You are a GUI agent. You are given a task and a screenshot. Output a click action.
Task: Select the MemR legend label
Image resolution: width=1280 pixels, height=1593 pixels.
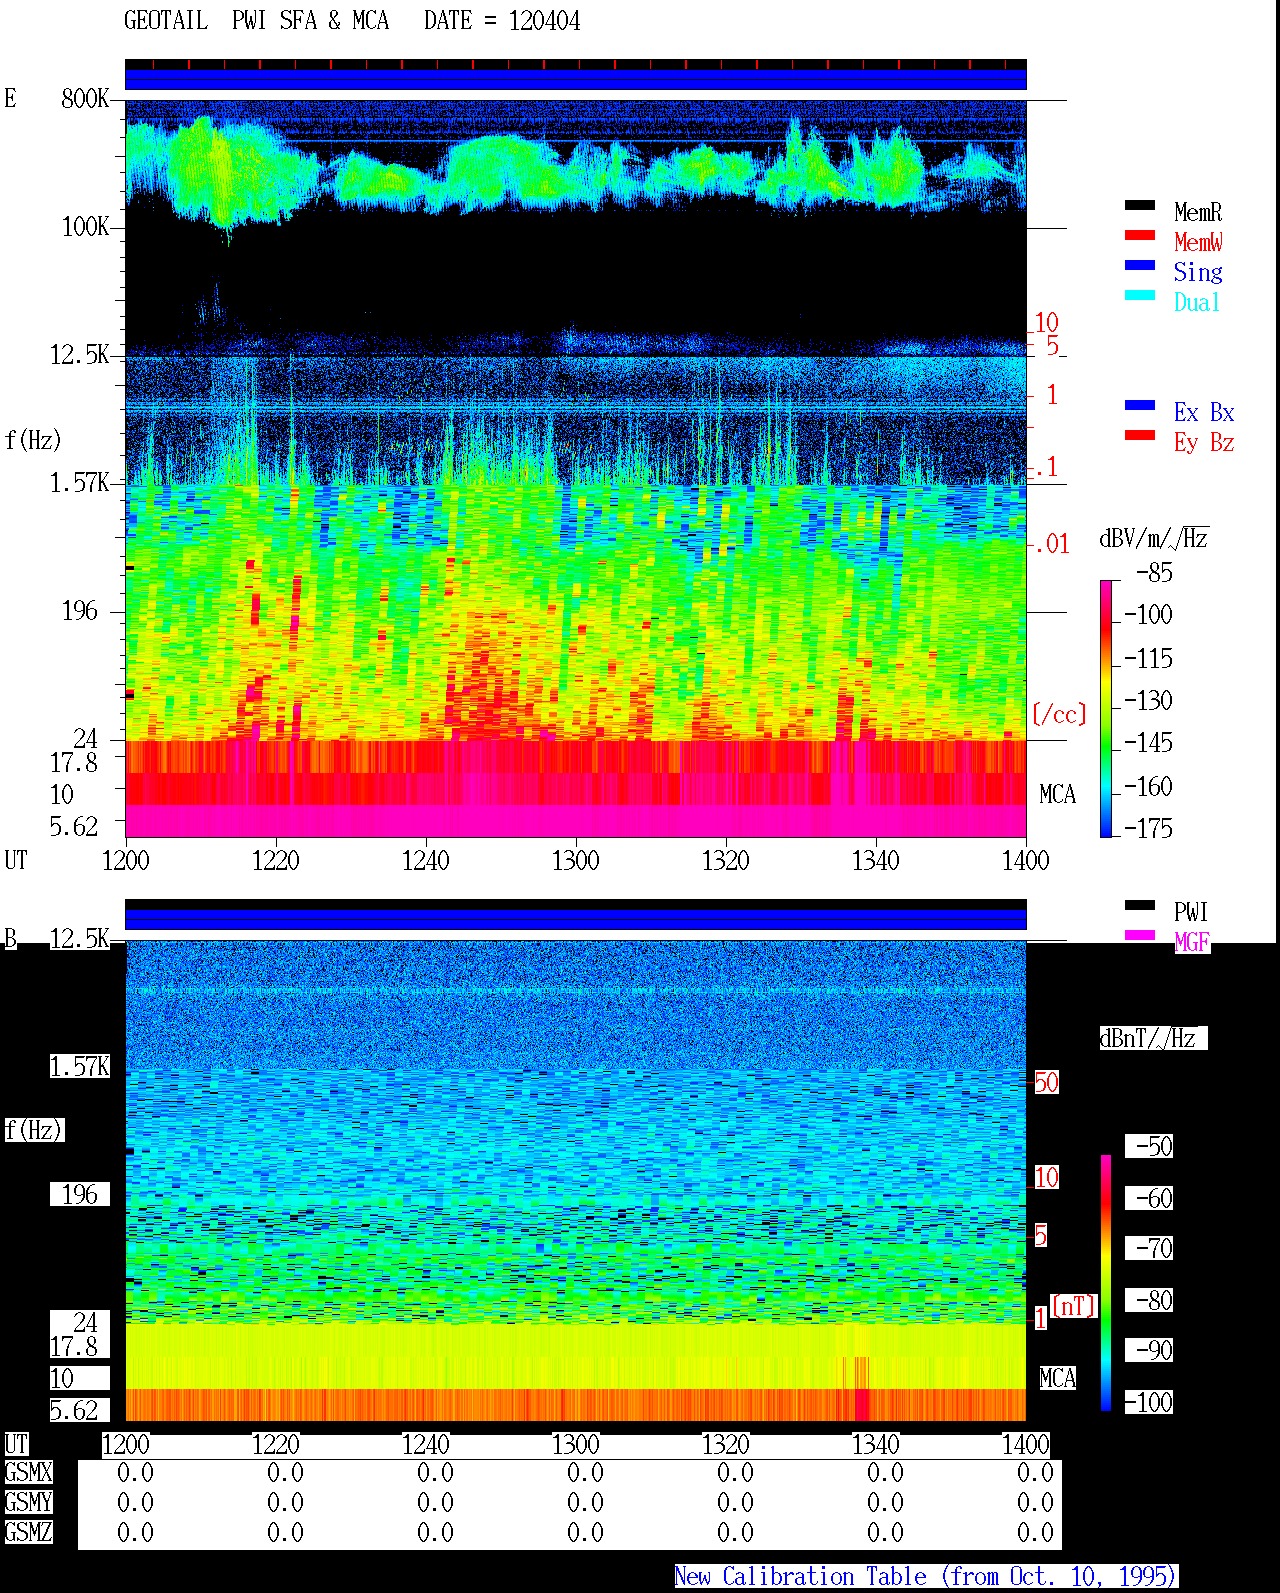coord(1198,212)
